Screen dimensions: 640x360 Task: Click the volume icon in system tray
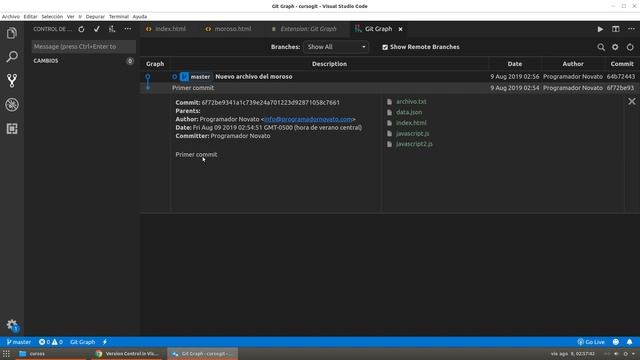pyautogui.click(x=616, y=354)
